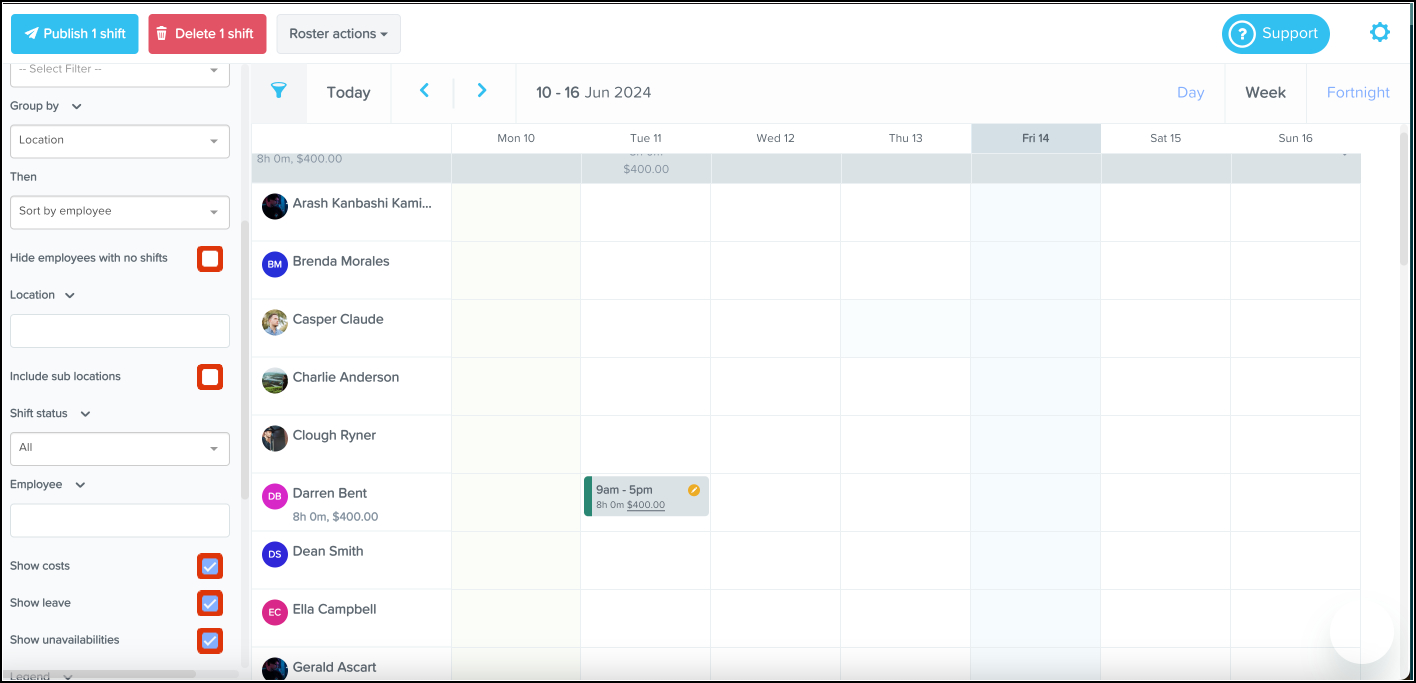The width and height of the screenshot is (1416, 683).
Task: Click Darren Bent's DB avatar
Action: pos(275,496)
